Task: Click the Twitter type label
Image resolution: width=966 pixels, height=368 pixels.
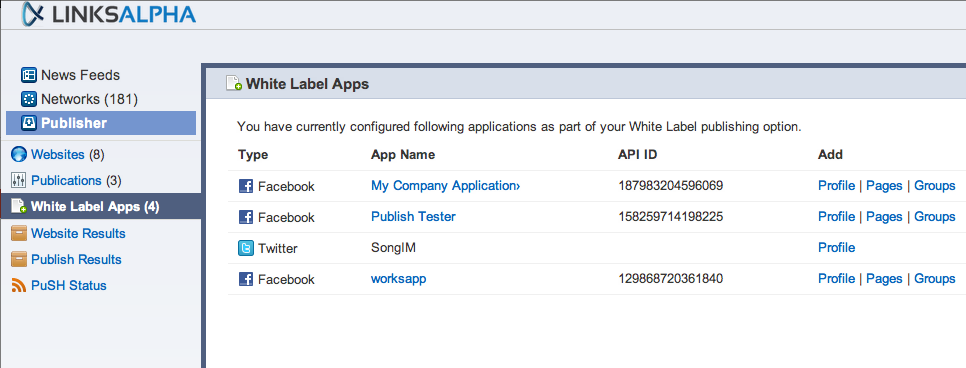Action: click(277, 248)
